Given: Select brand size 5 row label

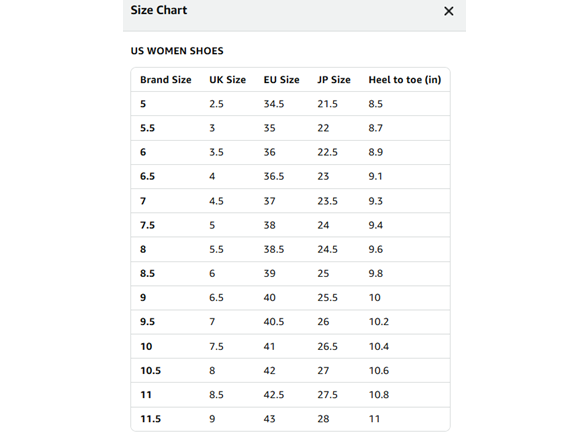Looking at the screenshot, I should [143, 104].
